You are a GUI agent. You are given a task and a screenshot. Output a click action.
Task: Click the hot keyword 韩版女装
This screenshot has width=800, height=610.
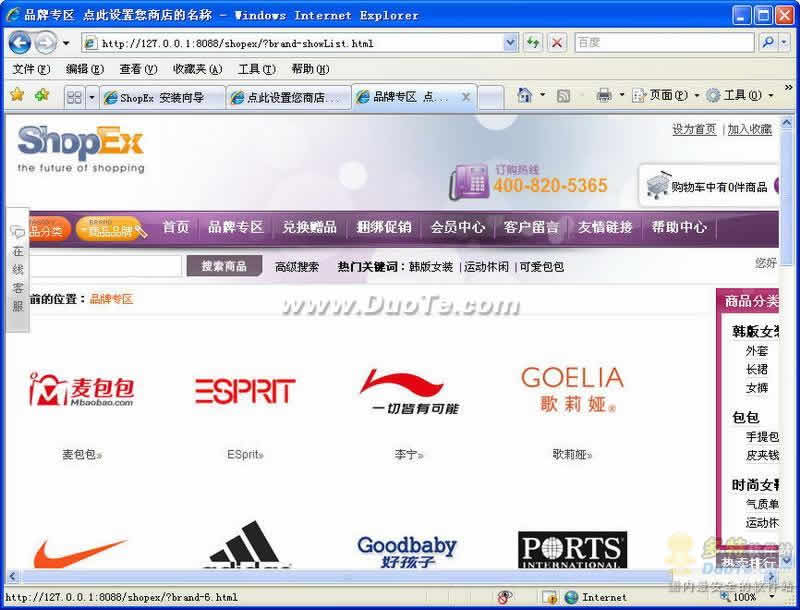point(431,267)
